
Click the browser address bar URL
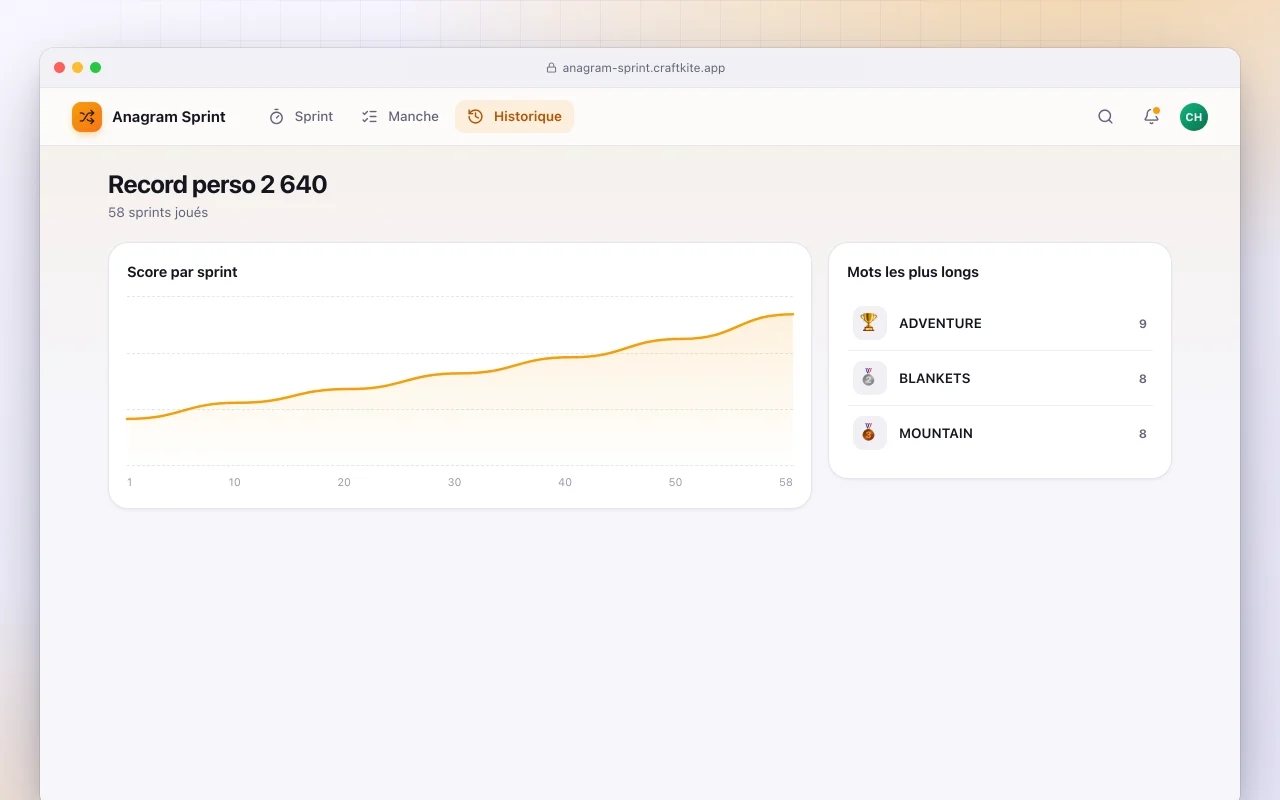643,68
